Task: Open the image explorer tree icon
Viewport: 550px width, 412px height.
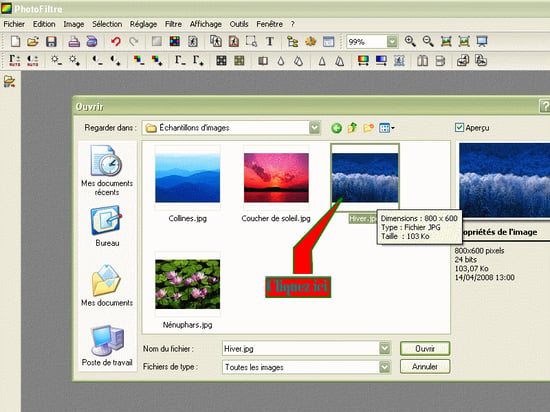Action: 292,41
